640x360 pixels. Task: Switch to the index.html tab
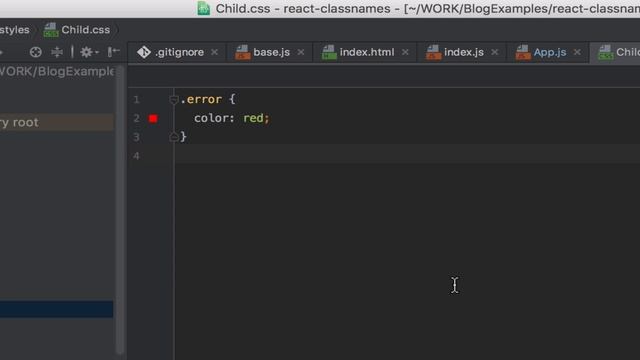[367, 52]
